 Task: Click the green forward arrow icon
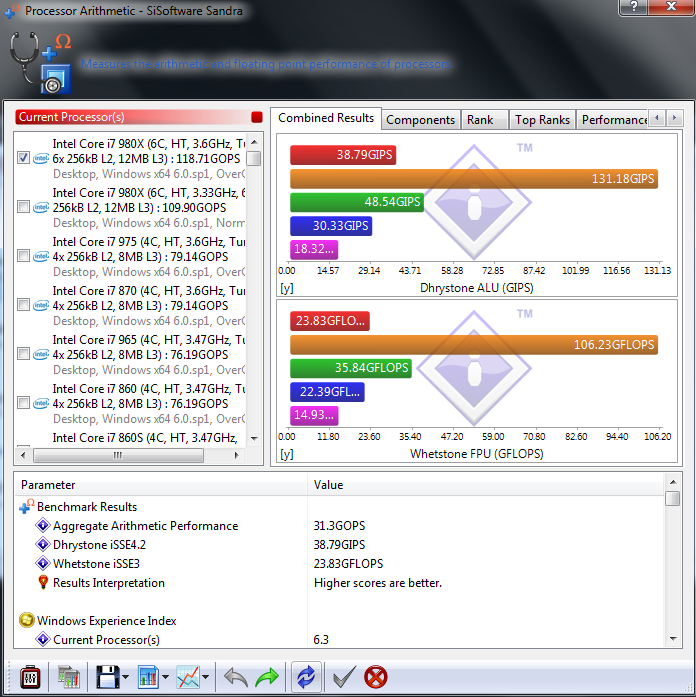[267, 677]
